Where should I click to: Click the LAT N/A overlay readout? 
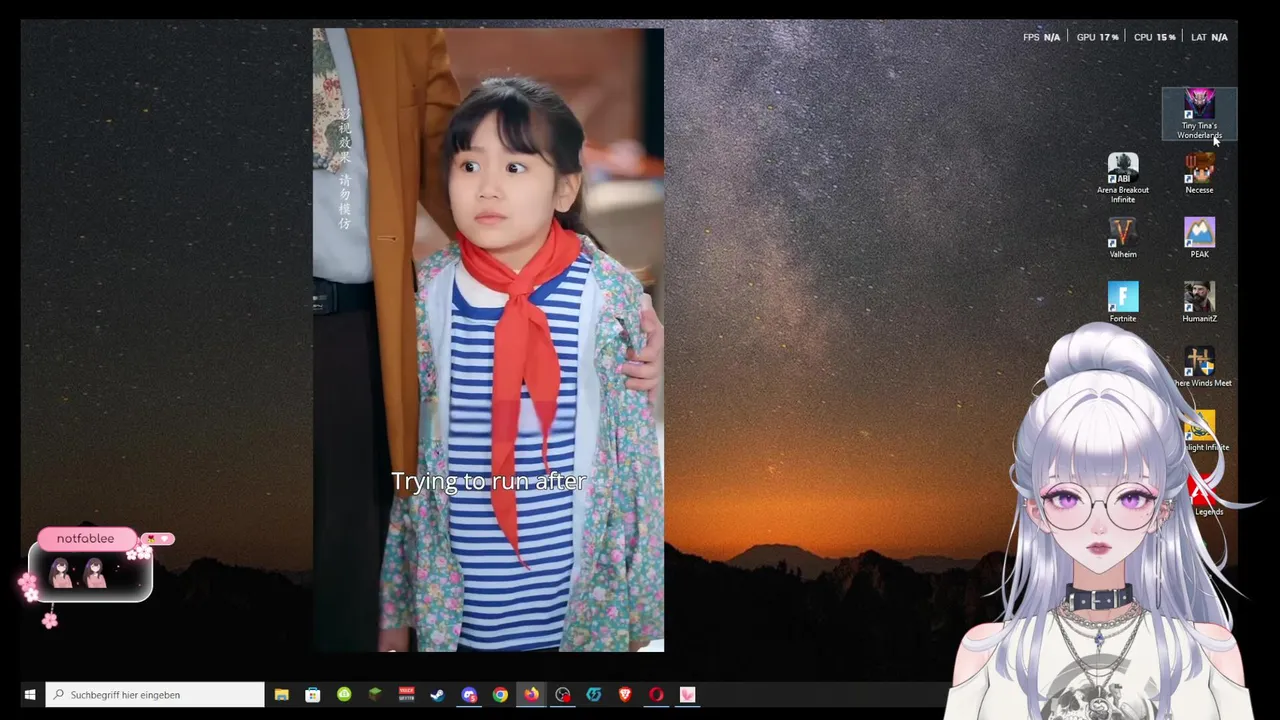pyautogui.click(x=1209, y=37)
